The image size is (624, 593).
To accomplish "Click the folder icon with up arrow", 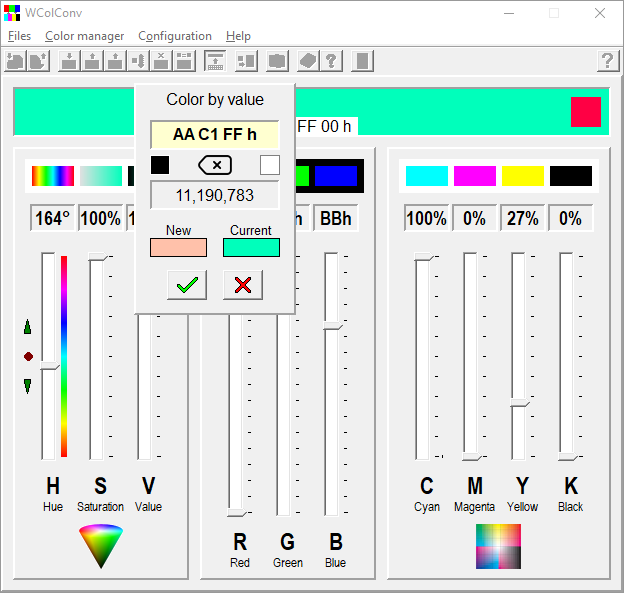I will pos(39,61).
